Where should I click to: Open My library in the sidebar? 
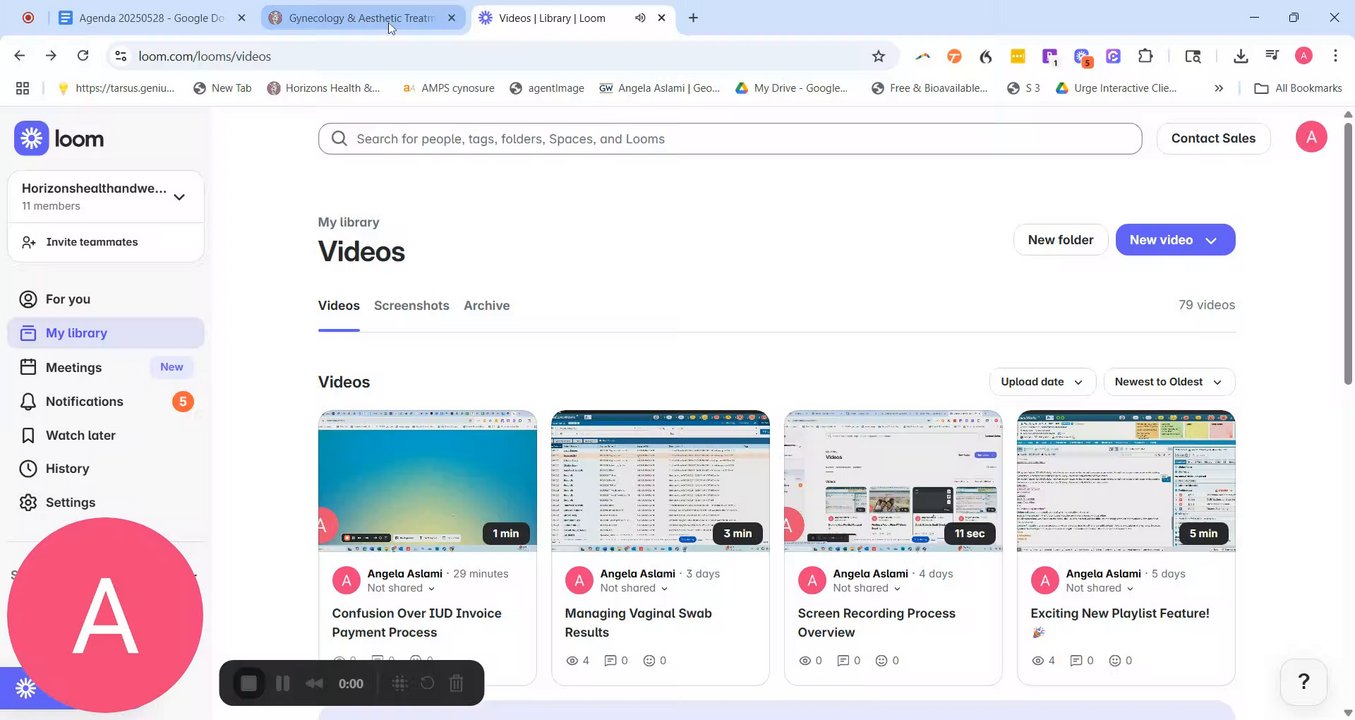point(106,333)
